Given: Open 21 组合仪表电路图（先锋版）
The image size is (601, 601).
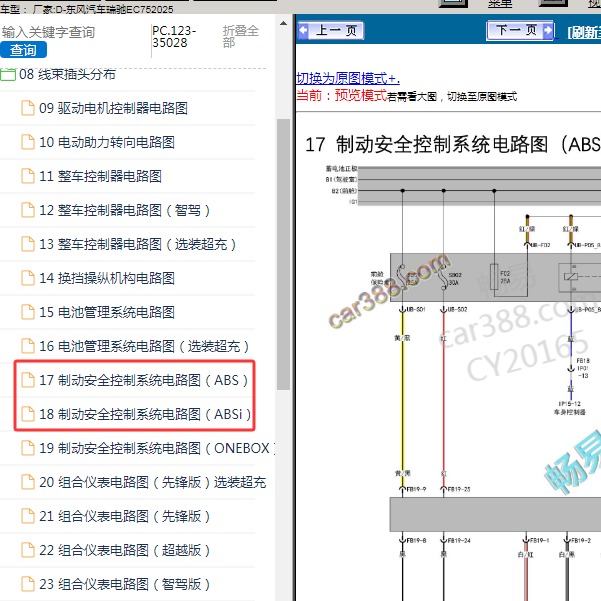Looking at the screenshot, I should pos(125,516).
